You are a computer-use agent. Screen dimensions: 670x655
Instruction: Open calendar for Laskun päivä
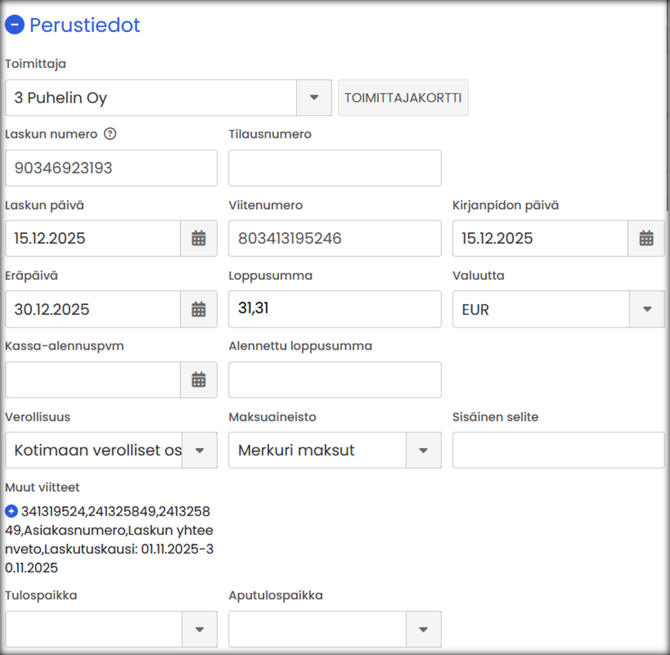(x=198, y=238)
